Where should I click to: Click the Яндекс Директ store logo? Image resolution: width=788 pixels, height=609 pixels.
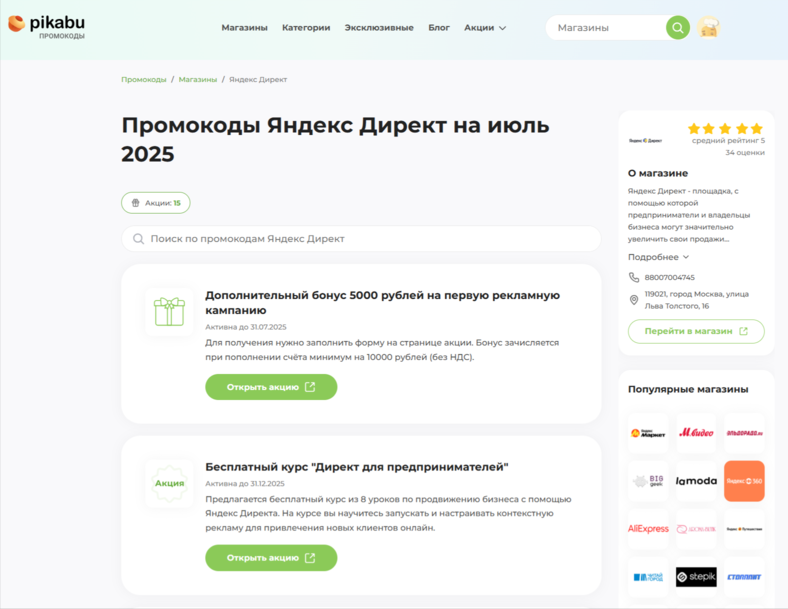646,141
